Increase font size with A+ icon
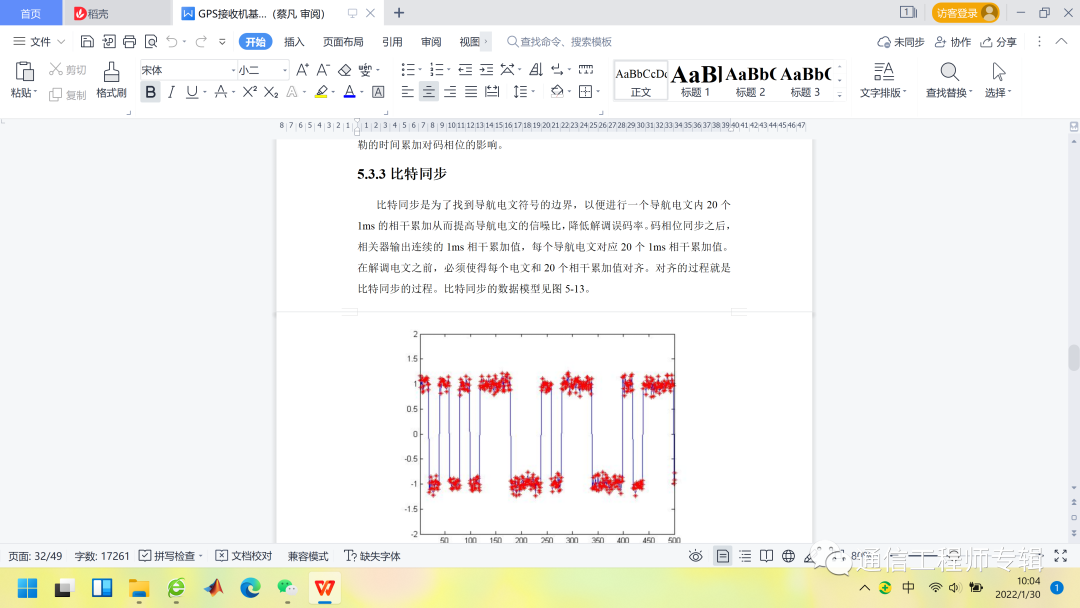 click(x=302, y=70)
